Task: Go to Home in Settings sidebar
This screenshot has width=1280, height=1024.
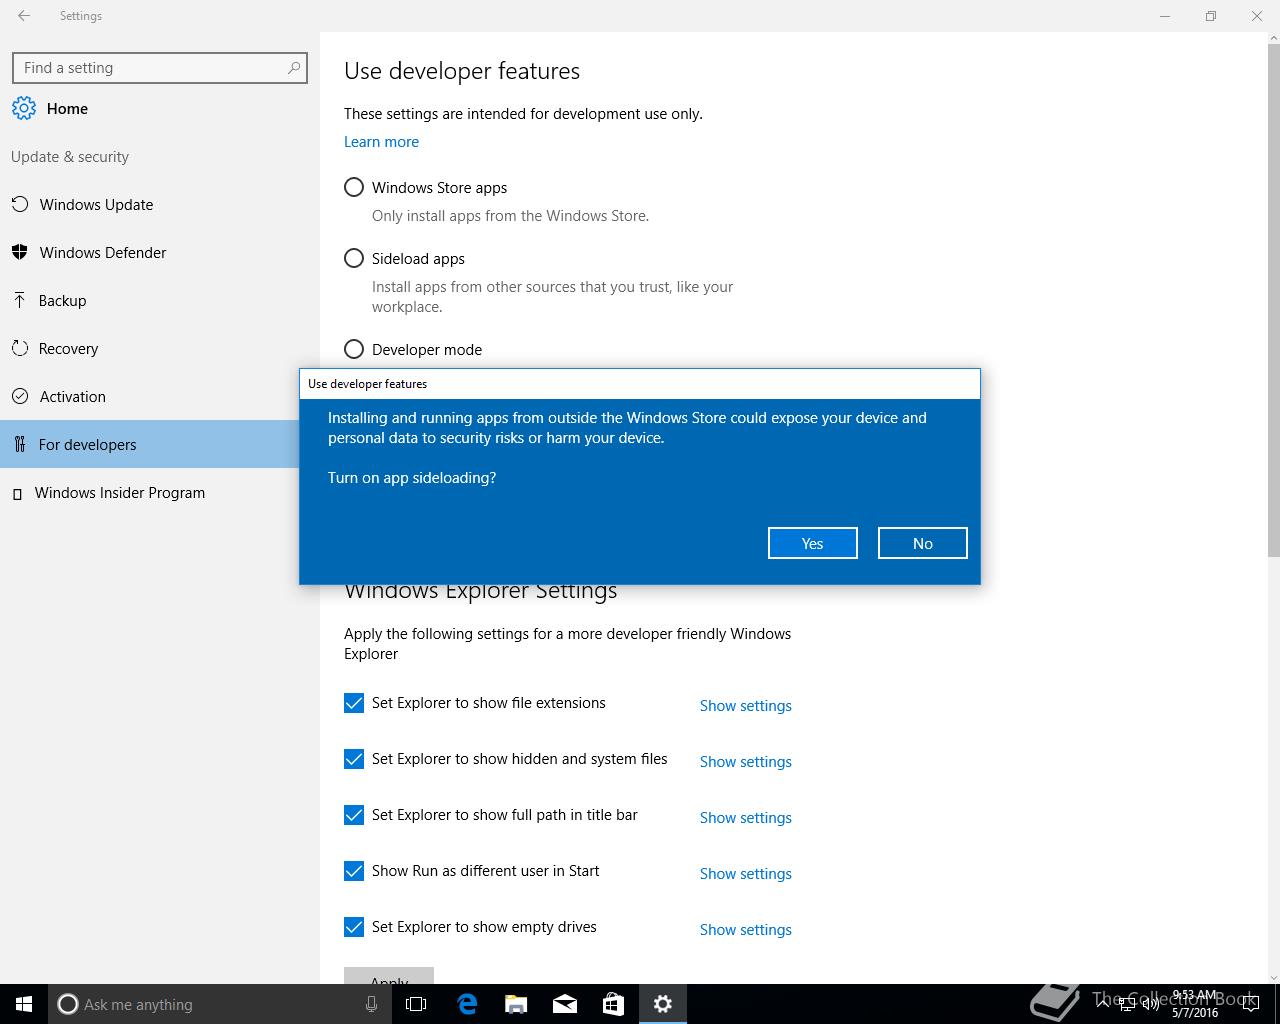Action: pyautogui.click(x=160, y=109)
